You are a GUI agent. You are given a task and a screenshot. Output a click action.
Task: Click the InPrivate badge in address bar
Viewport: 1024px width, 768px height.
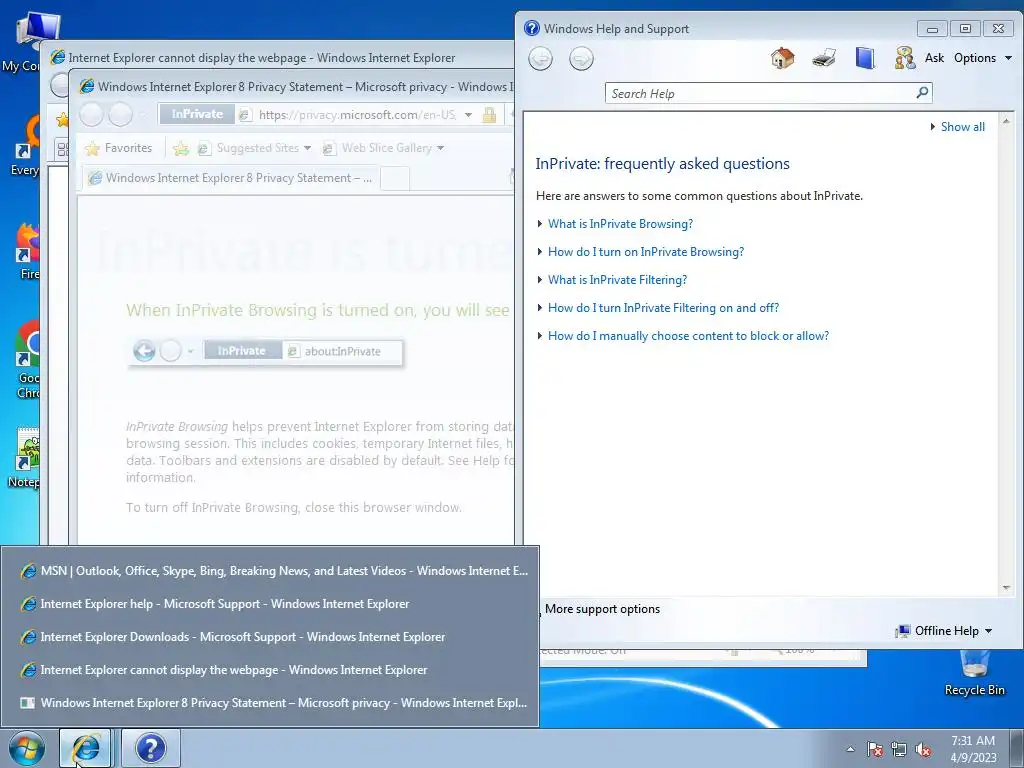pos(197,114)
